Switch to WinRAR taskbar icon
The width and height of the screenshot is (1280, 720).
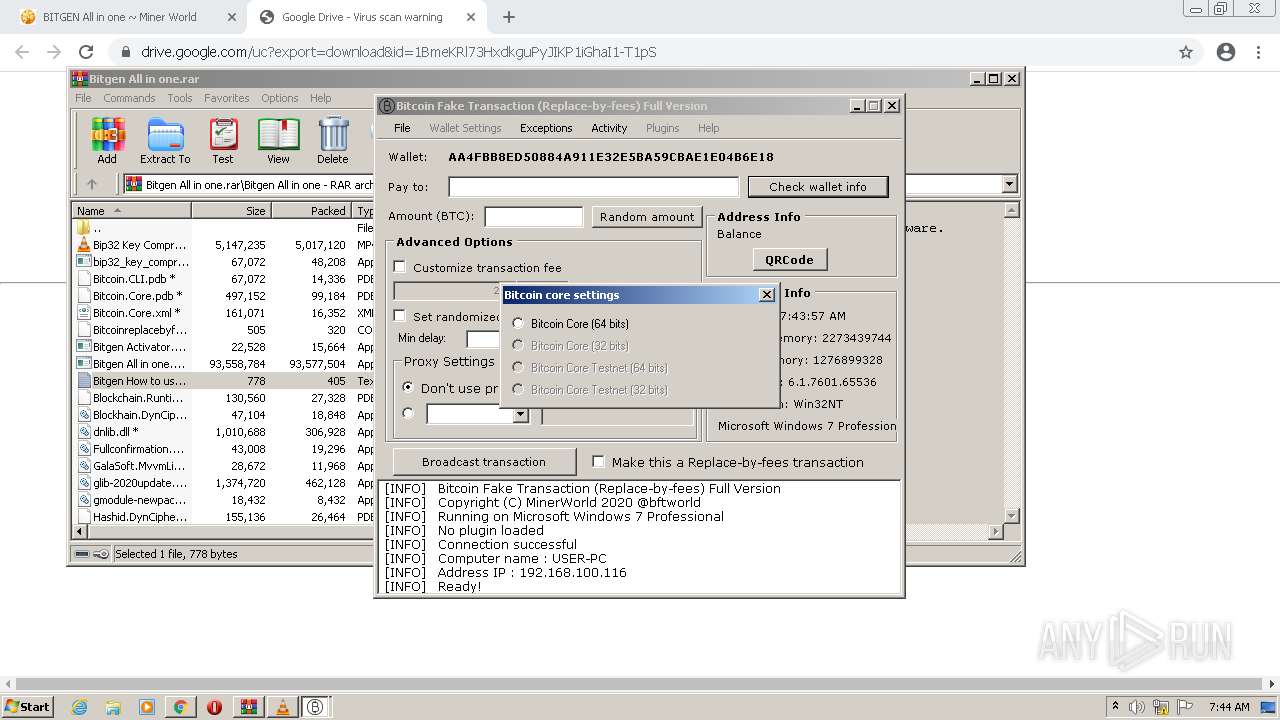[x=248, y=707]
